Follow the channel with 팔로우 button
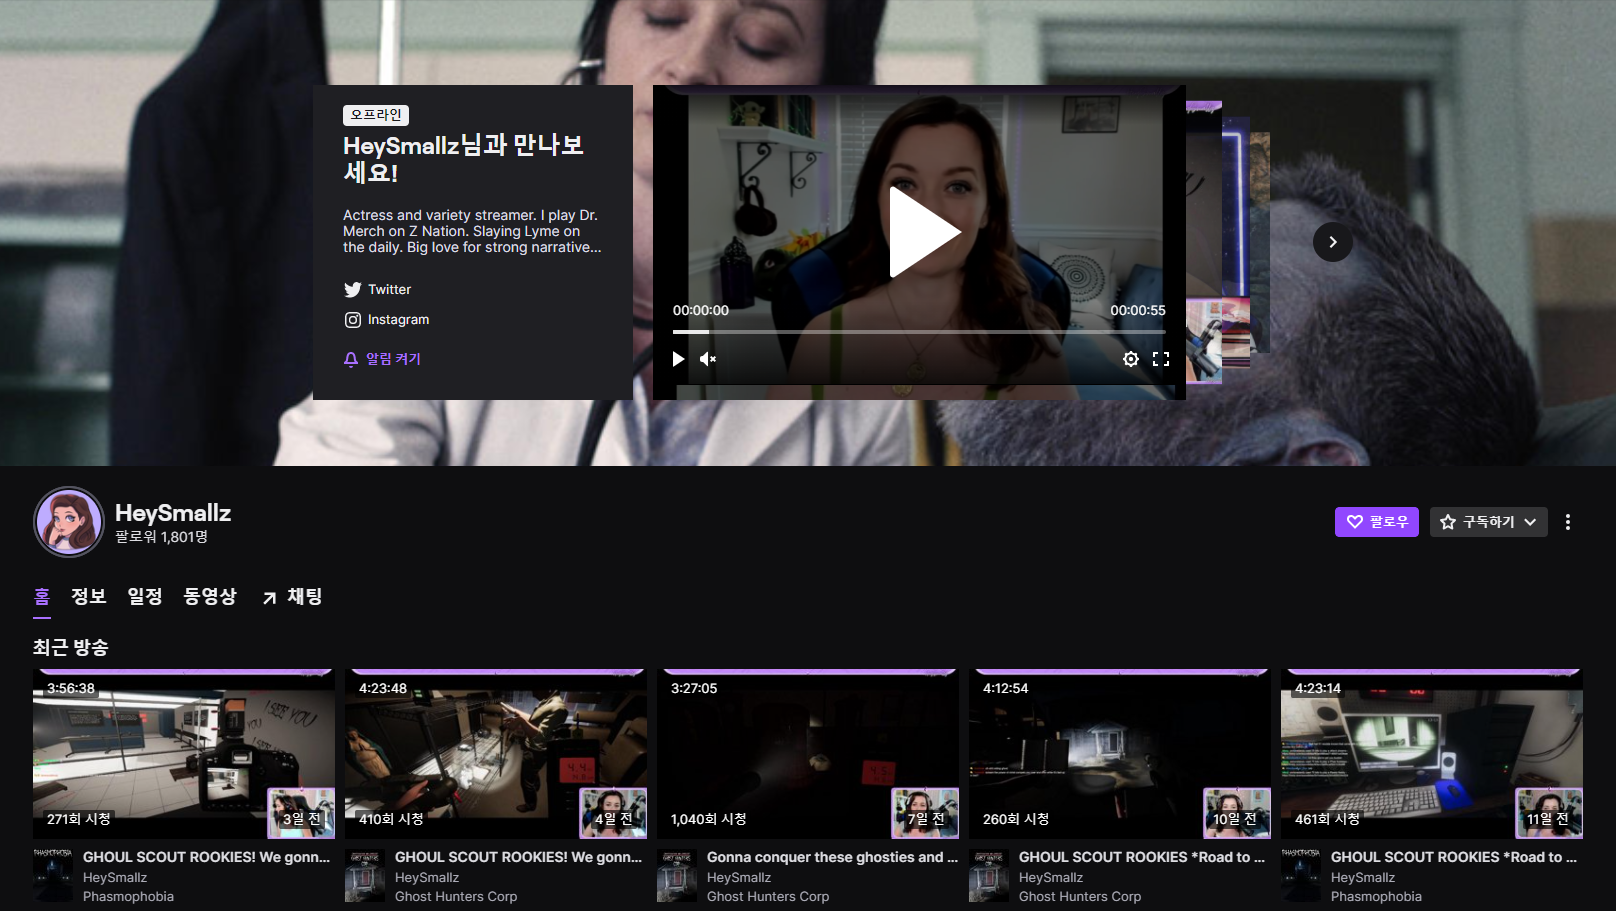Screen dimensions: 1616x911 pyautogui.click(x=1377, y=522)
